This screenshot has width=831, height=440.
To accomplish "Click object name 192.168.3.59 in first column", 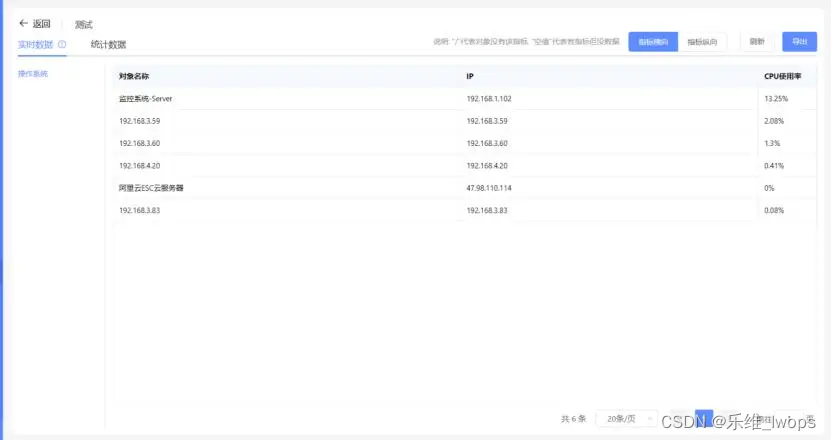I will click(139, 121).
